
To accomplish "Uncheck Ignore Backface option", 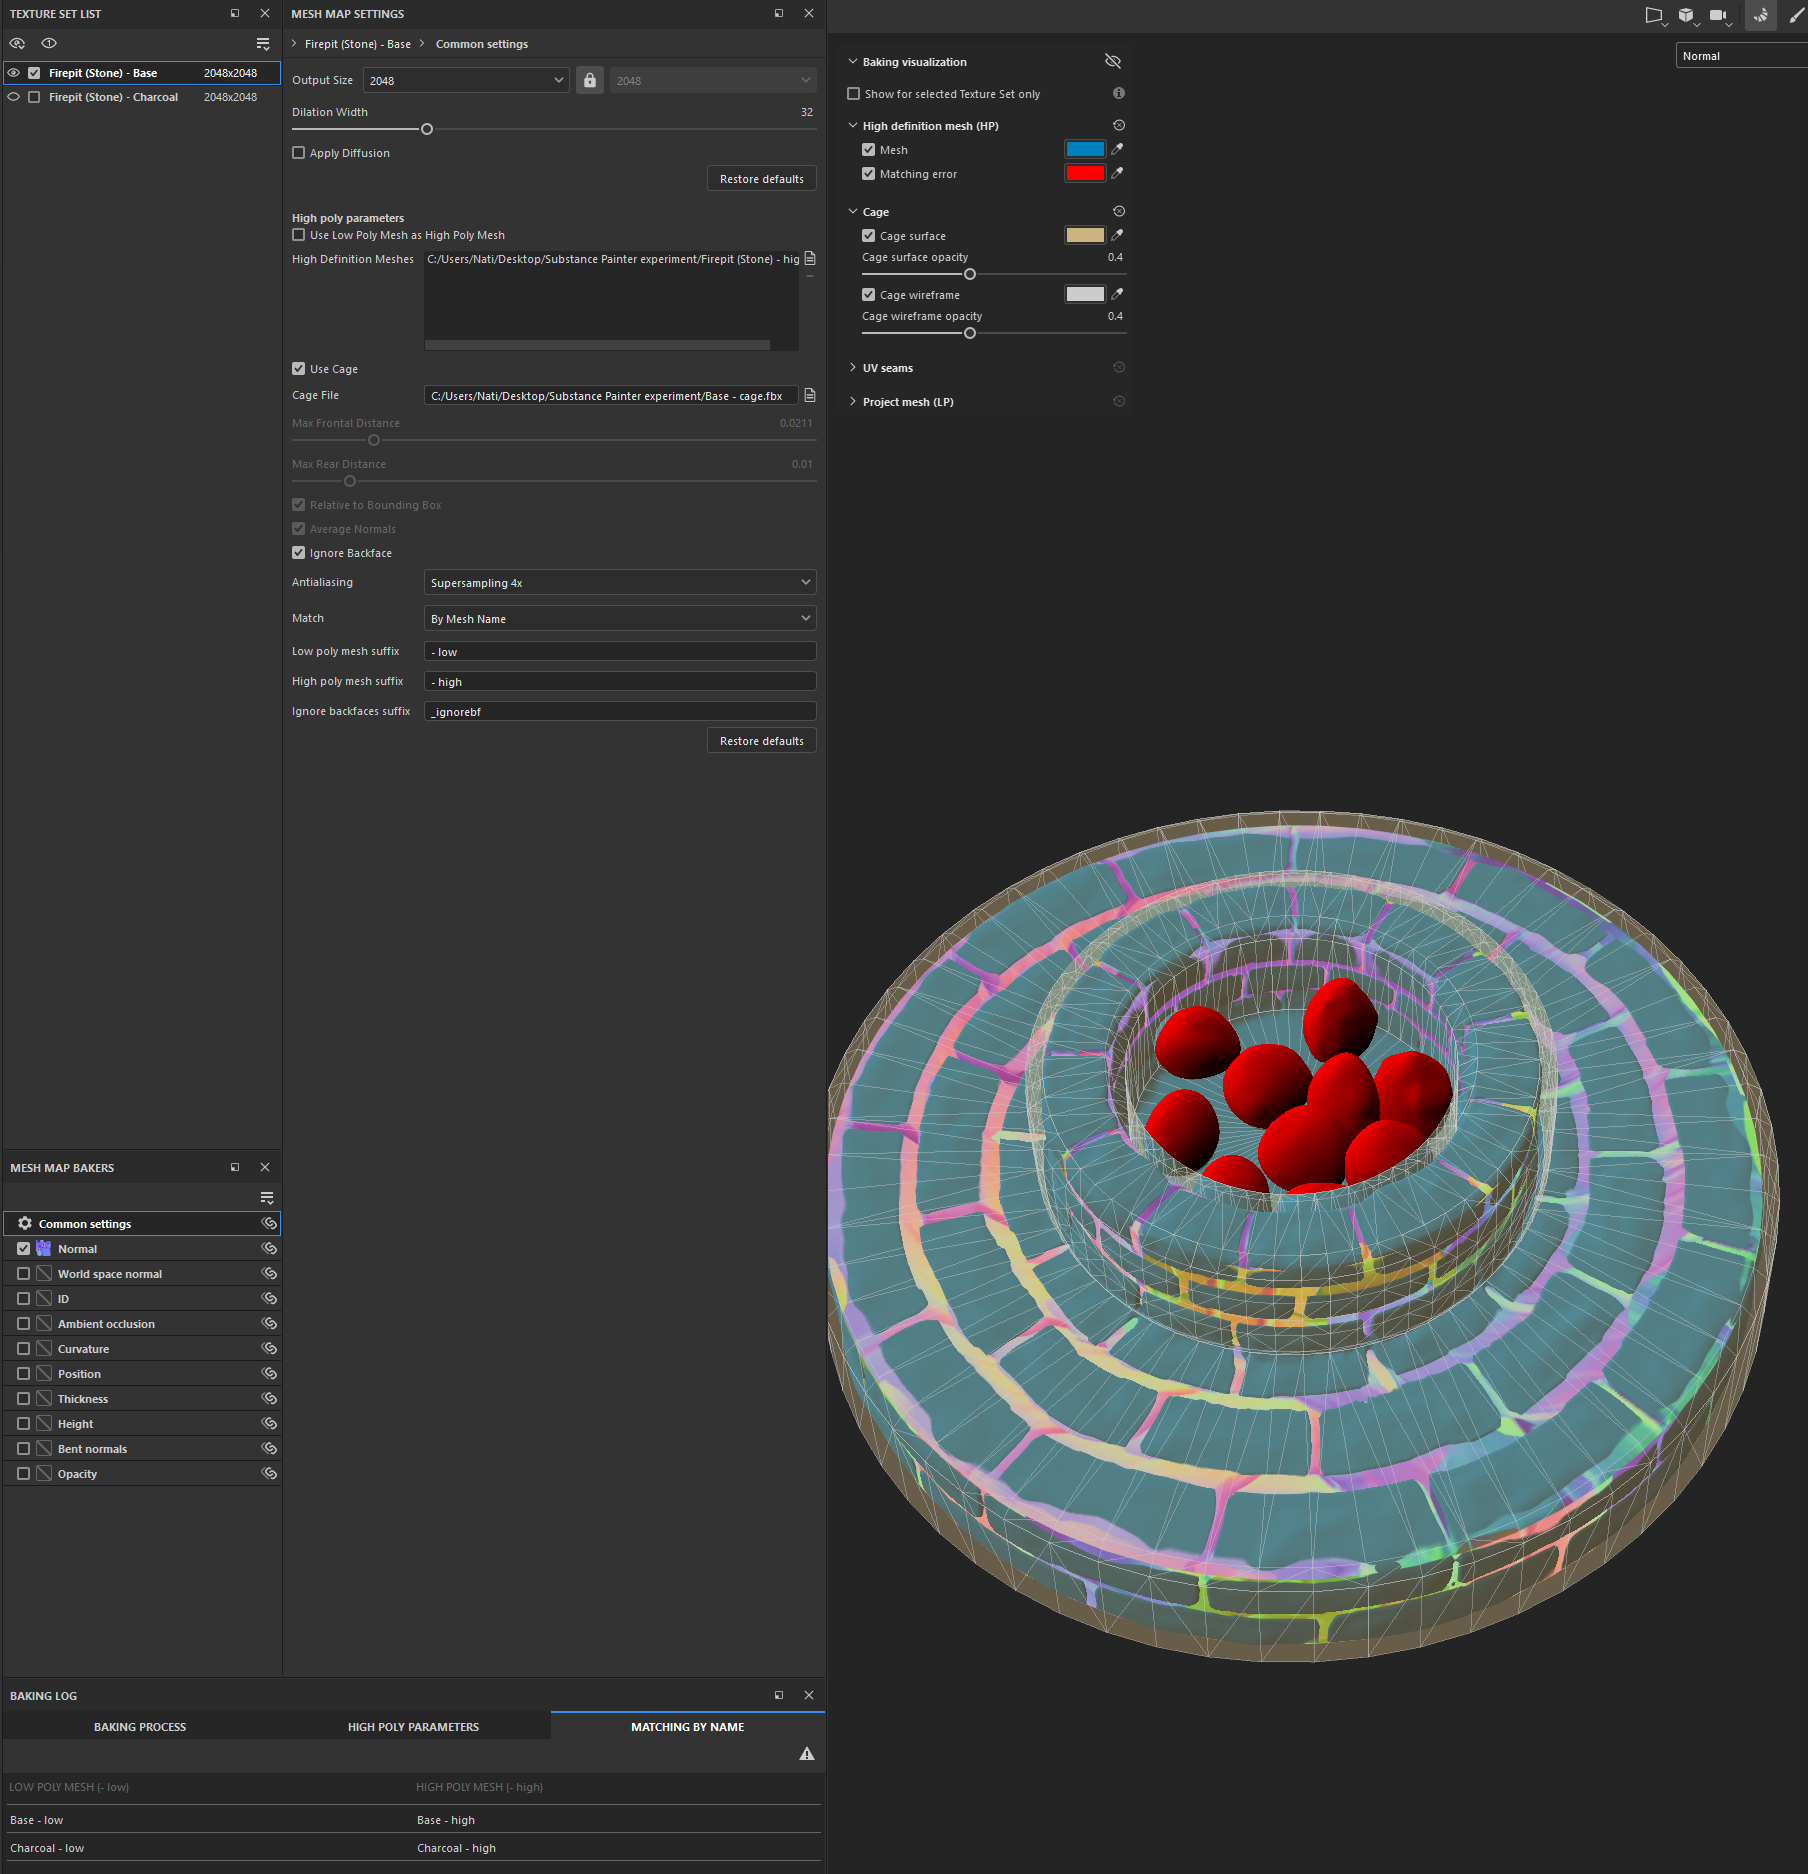I will coord(298,552).
